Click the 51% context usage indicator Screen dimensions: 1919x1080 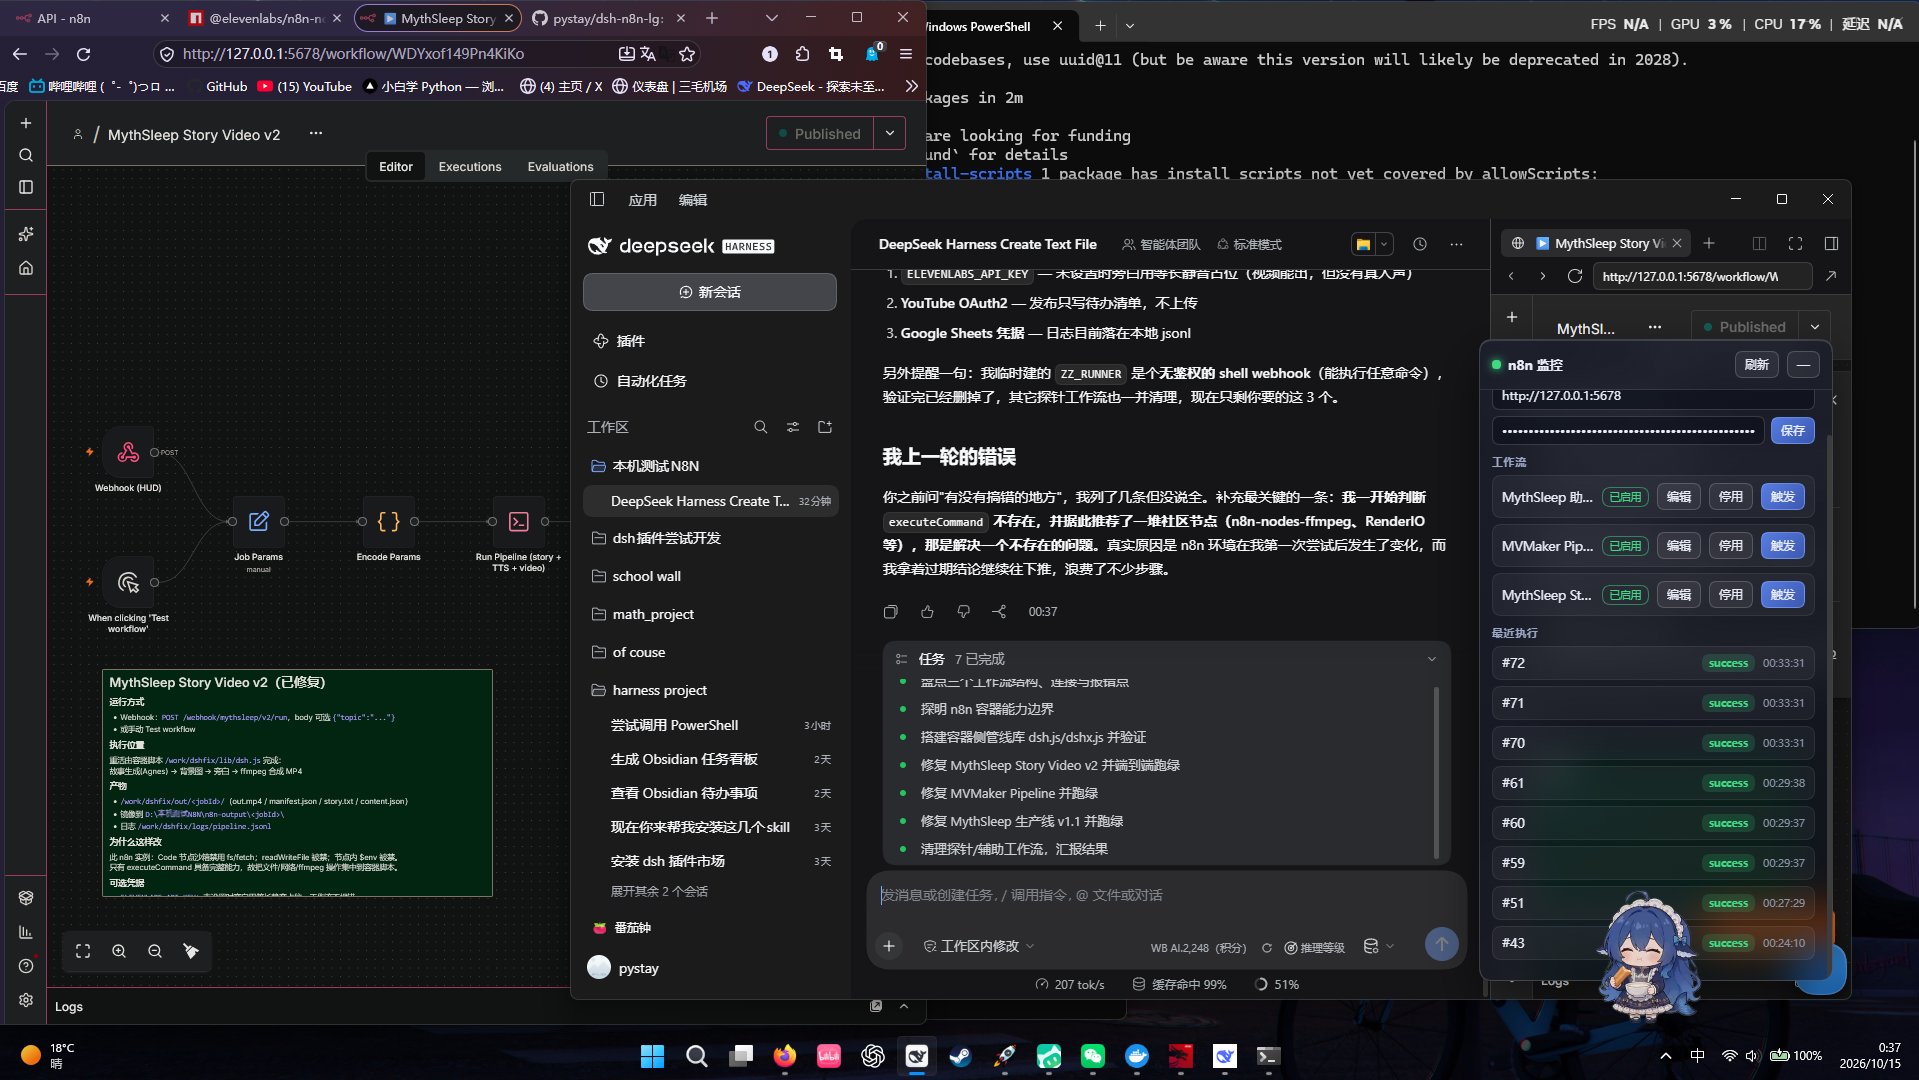[1277, 984]
